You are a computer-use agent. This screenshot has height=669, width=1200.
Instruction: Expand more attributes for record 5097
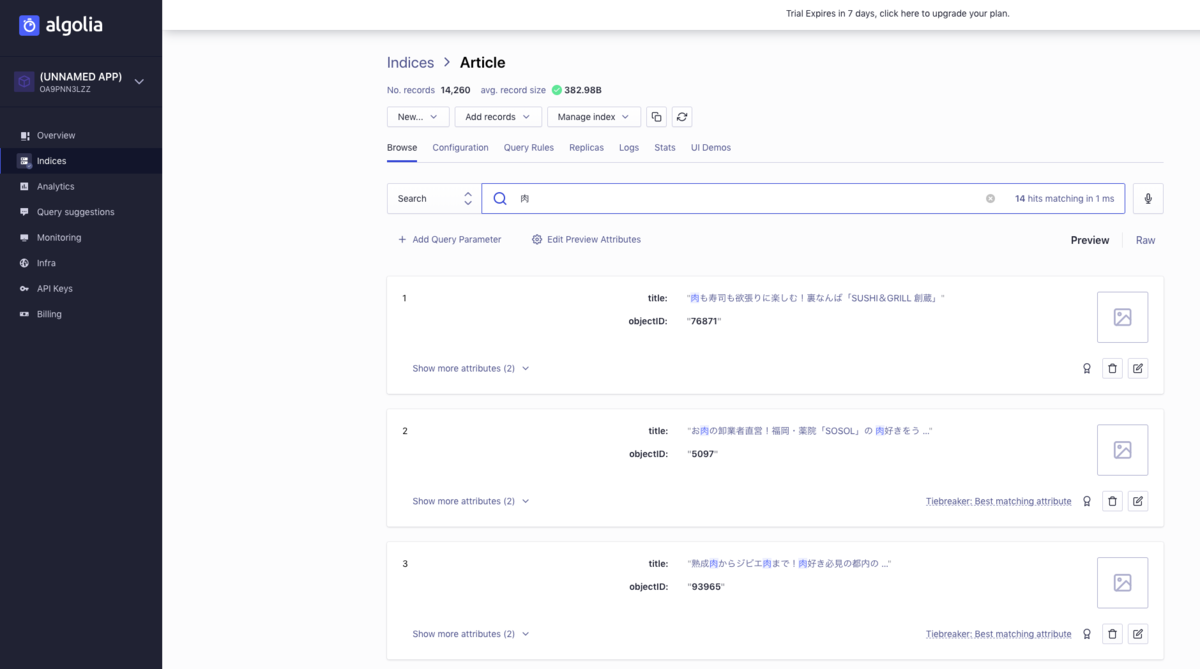471,501
